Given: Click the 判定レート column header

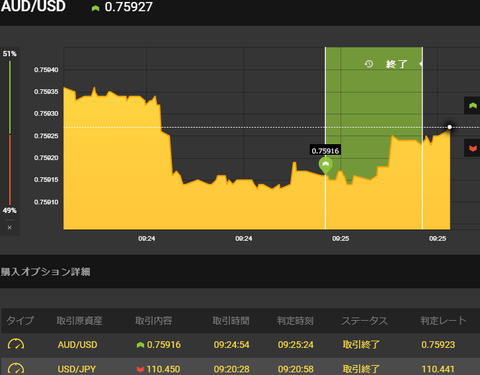Looking at the screenshot, I should click(x=443, y=320).
